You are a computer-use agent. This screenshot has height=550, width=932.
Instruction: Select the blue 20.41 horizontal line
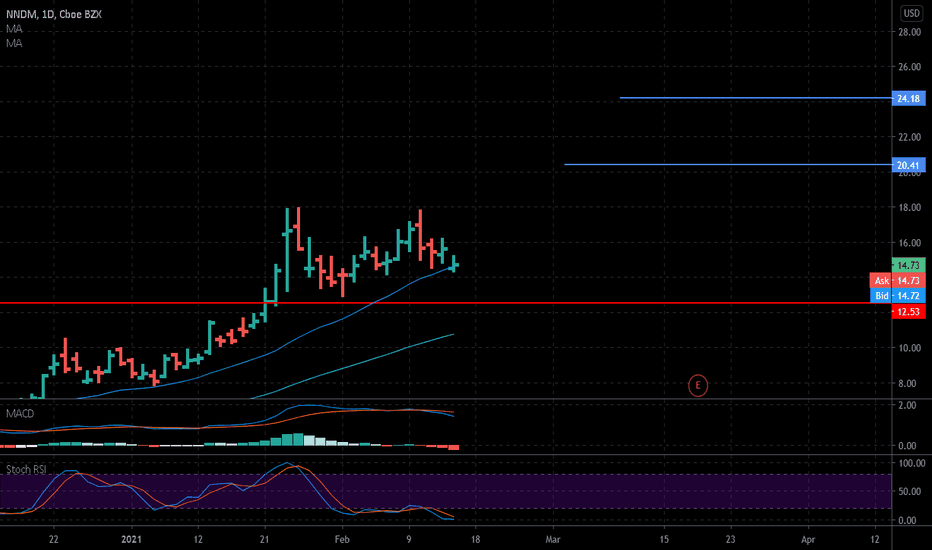[x=728, y=165]
